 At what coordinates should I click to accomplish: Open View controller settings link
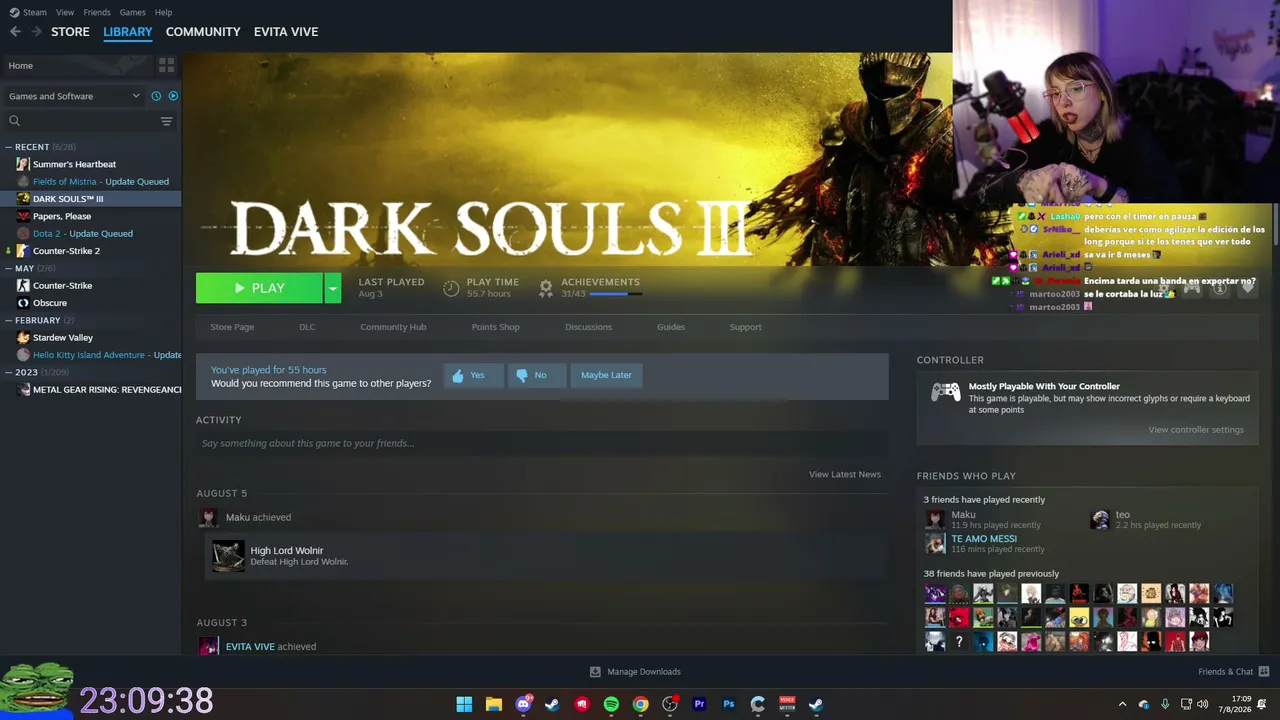pos(1196,430)
